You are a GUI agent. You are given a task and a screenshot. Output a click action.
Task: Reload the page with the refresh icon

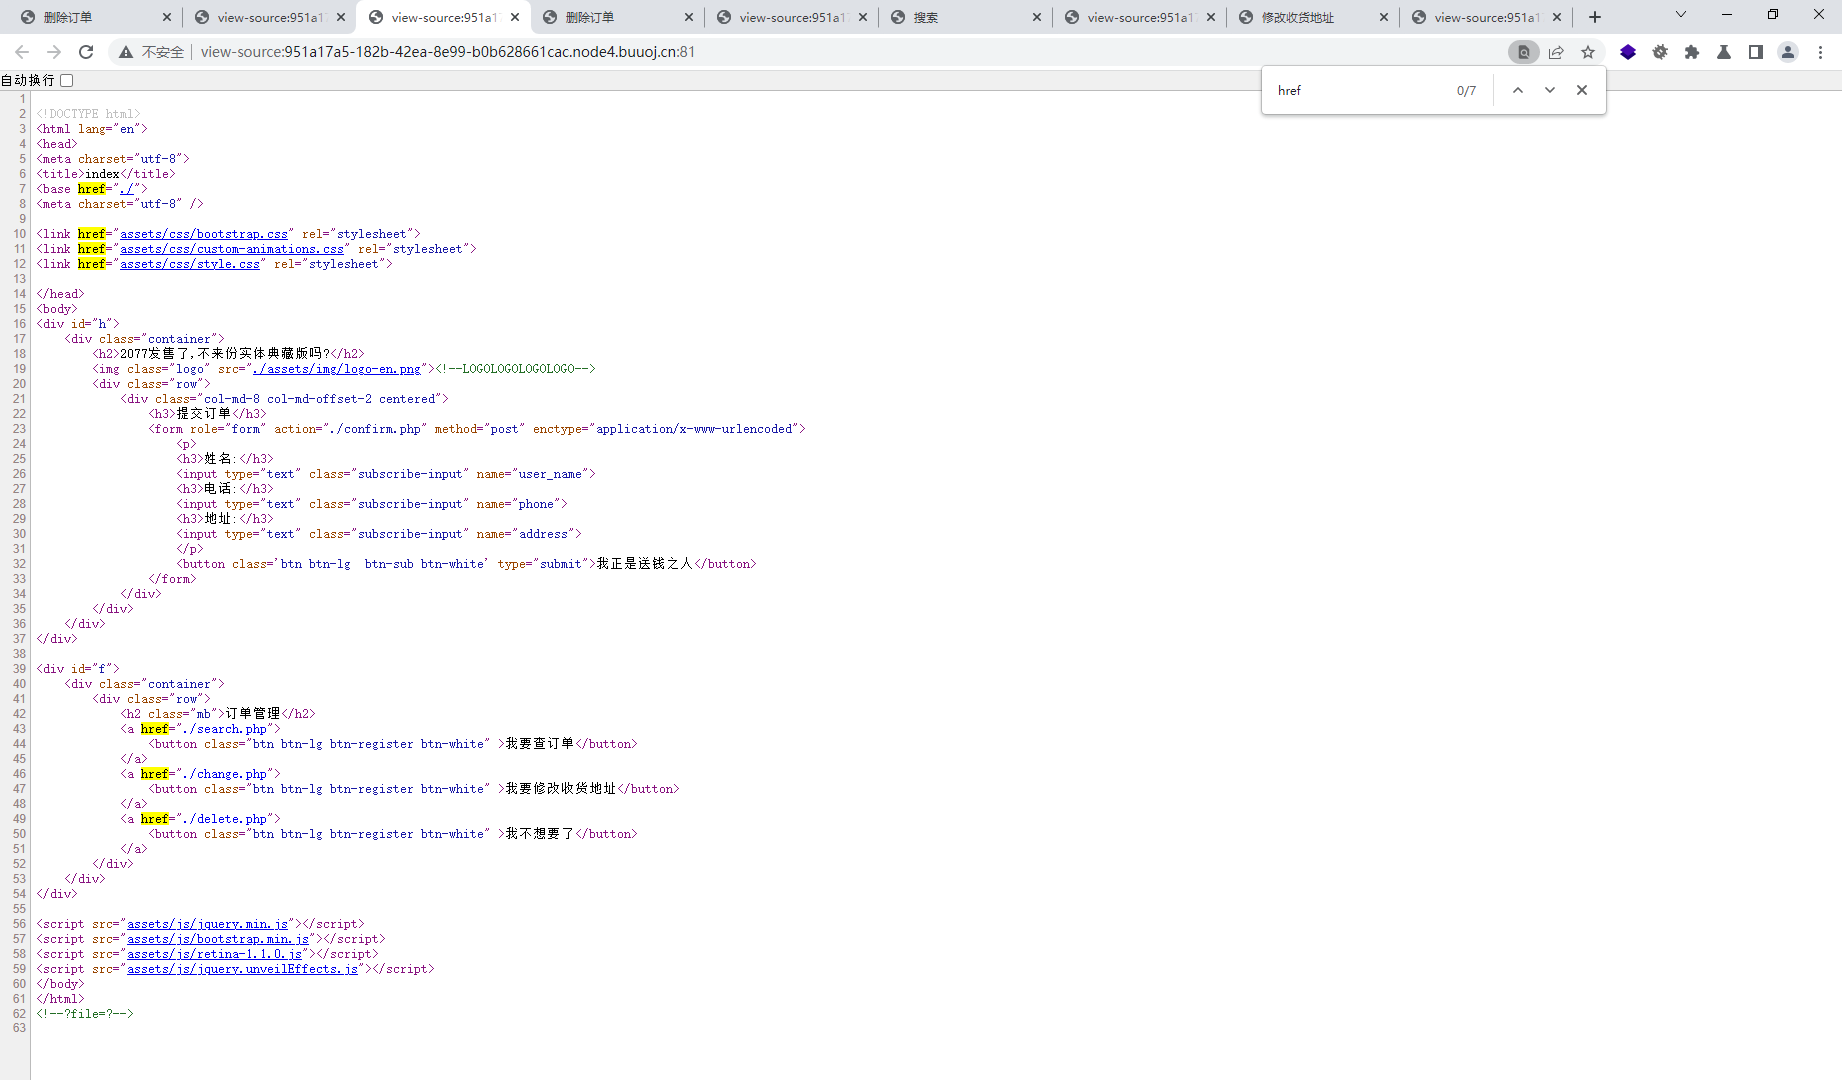(86, 52)
